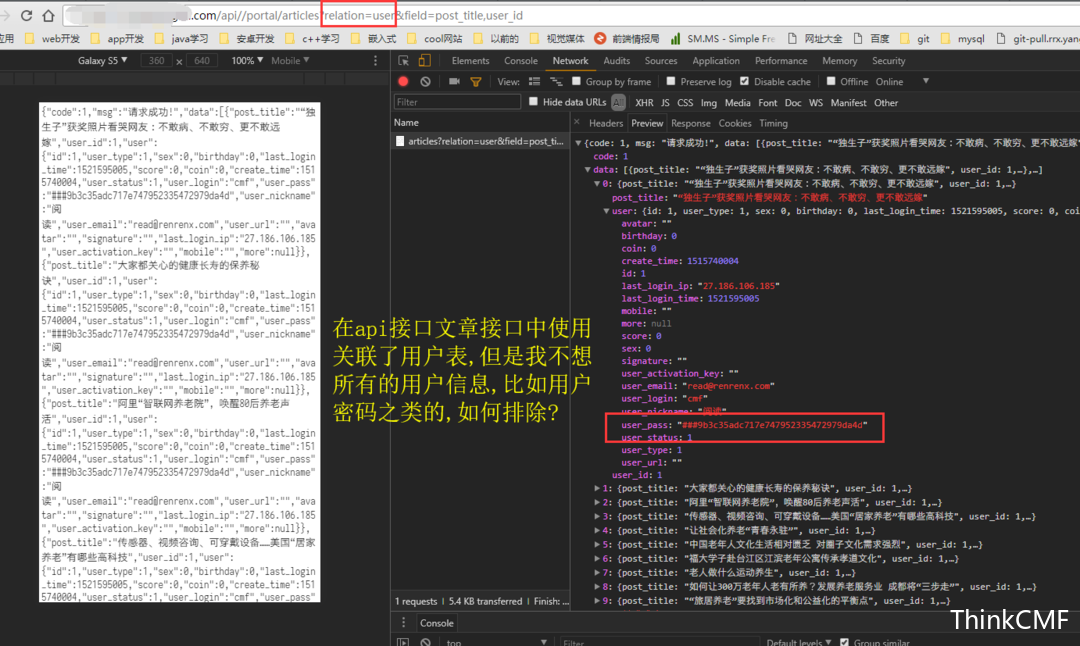
Task: Open the 100% zoom dropdown
Action: [x=247, y=61]
